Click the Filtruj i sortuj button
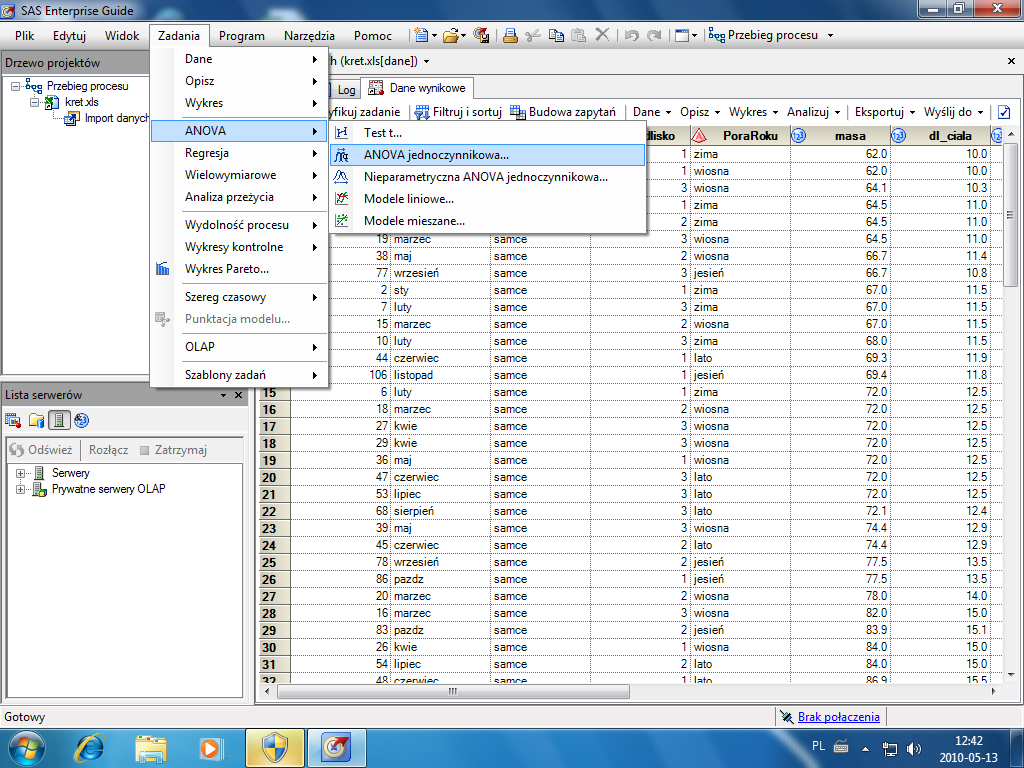The height and width of the screenshot is (768, 1024). point(458,112)
